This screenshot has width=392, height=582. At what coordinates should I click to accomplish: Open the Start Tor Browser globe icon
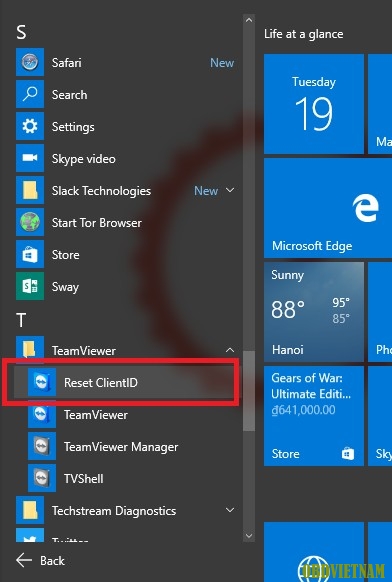coord(30,222)
